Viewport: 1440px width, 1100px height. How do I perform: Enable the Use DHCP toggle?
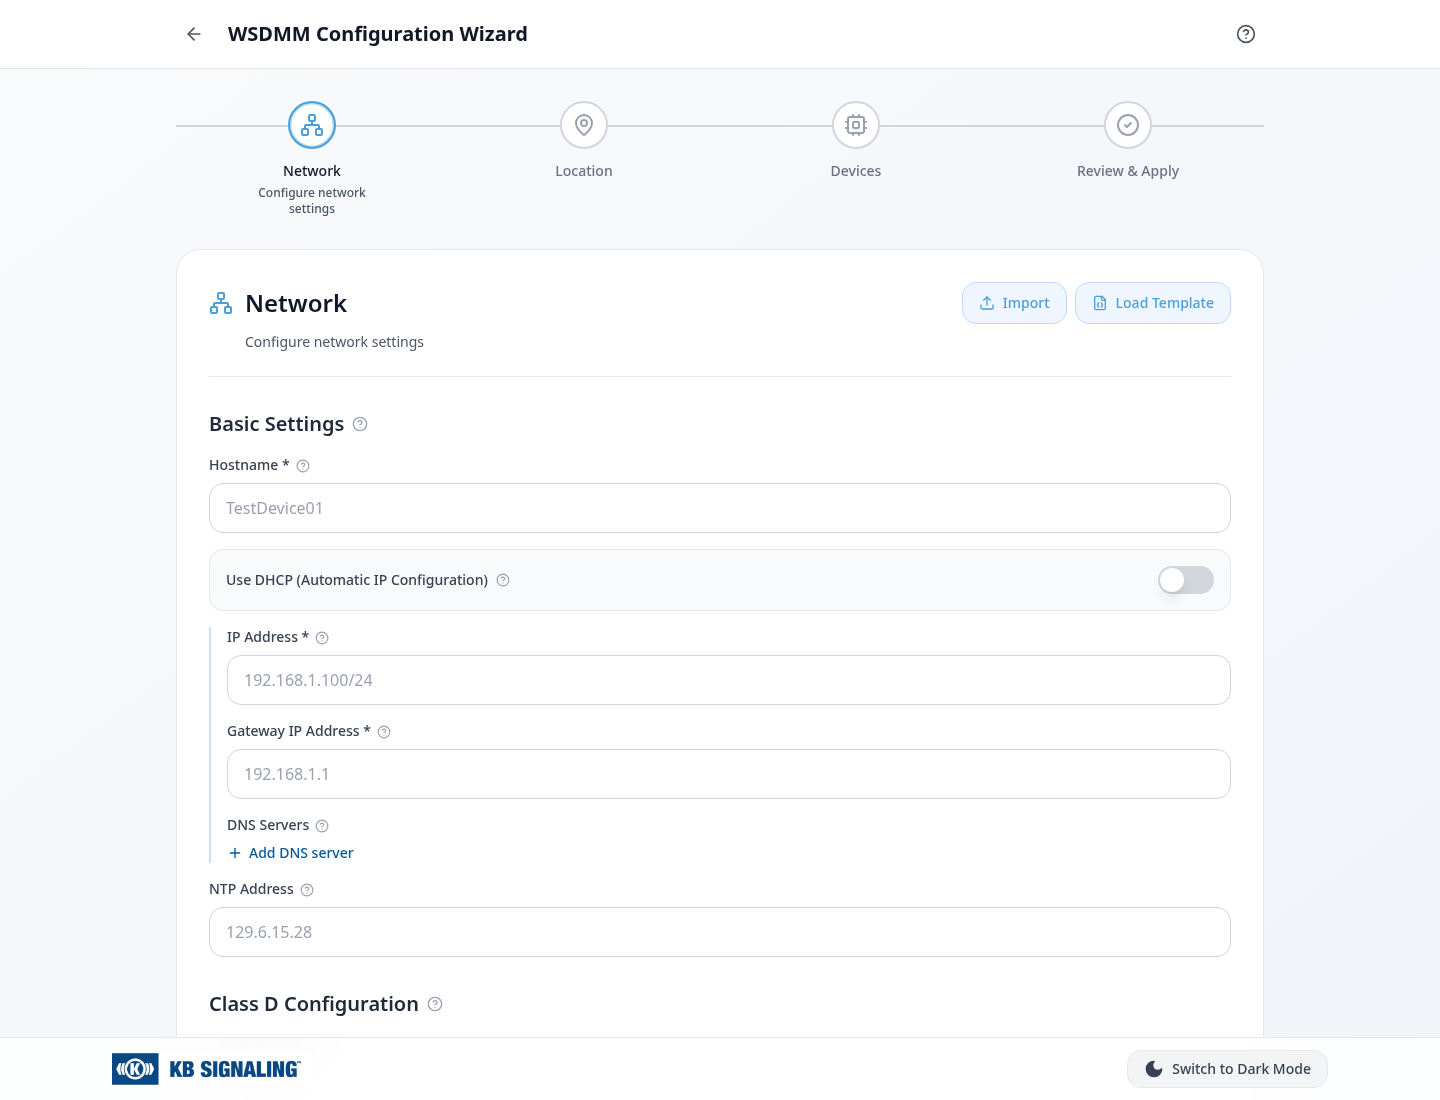click(x=1186, y=580)
